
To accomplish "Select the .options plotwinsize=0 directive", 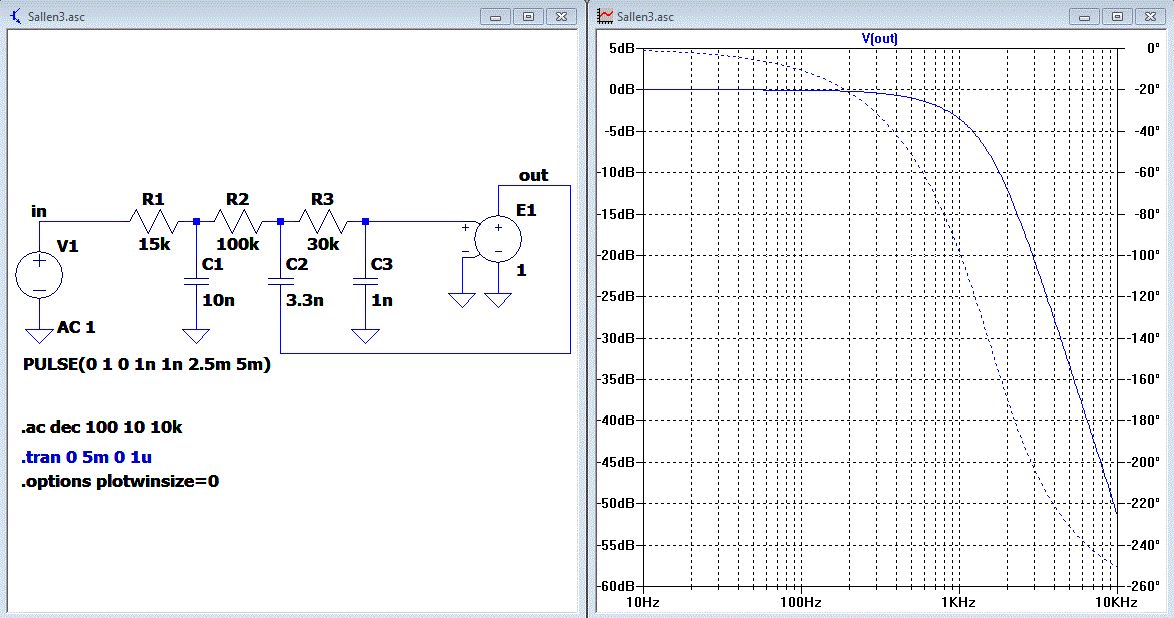I will pos(120,481).
